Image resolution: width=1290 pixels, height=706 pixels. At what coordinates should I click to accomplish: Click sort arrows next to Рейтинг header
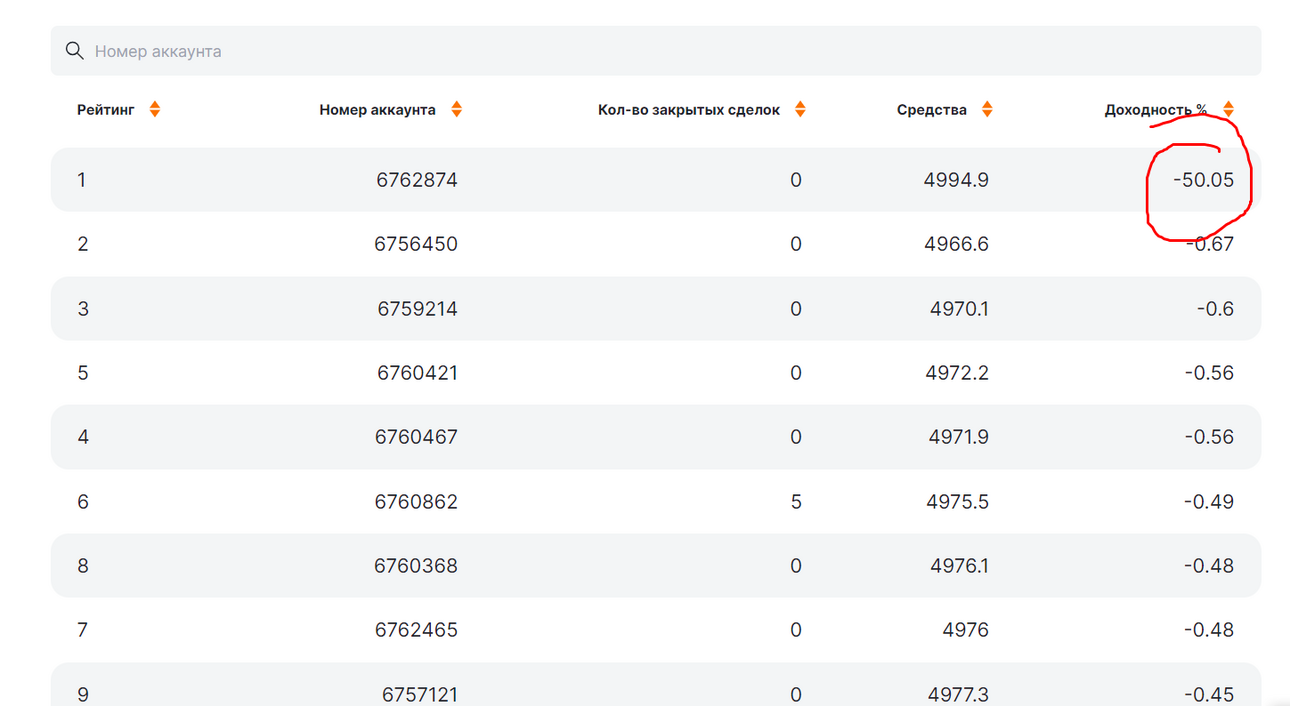154,110
